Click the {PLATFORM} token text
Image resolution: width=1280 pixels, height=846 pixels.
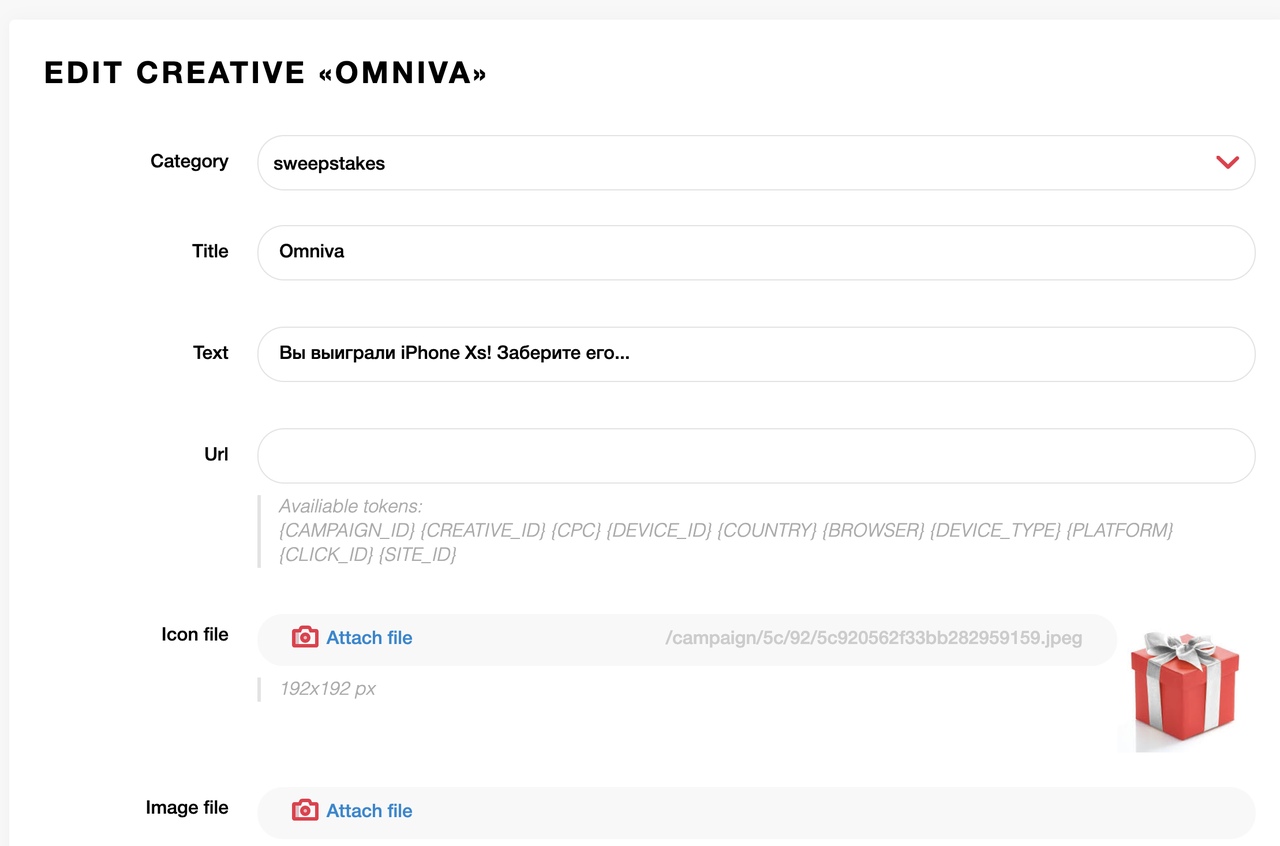pyautogui.click(x=1120, y=530)
